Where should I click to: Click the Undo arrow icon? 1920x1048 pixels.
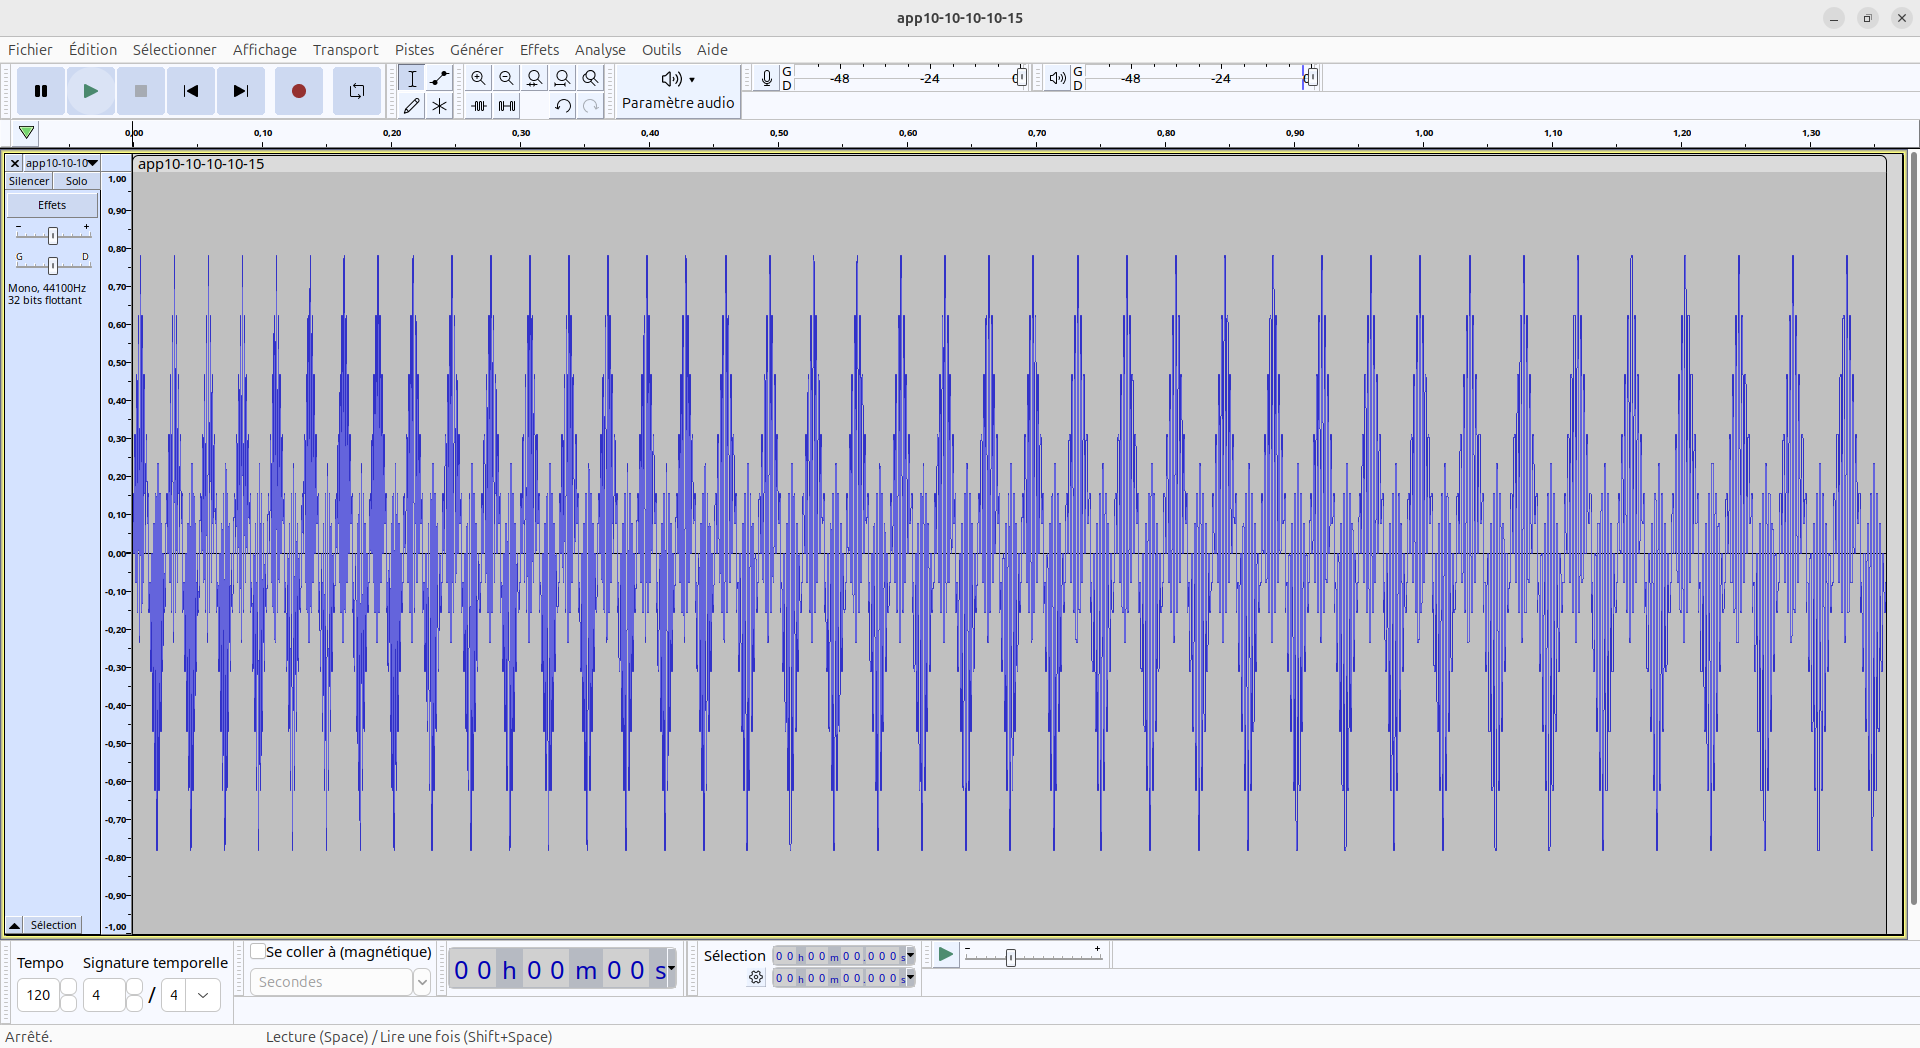562,105
